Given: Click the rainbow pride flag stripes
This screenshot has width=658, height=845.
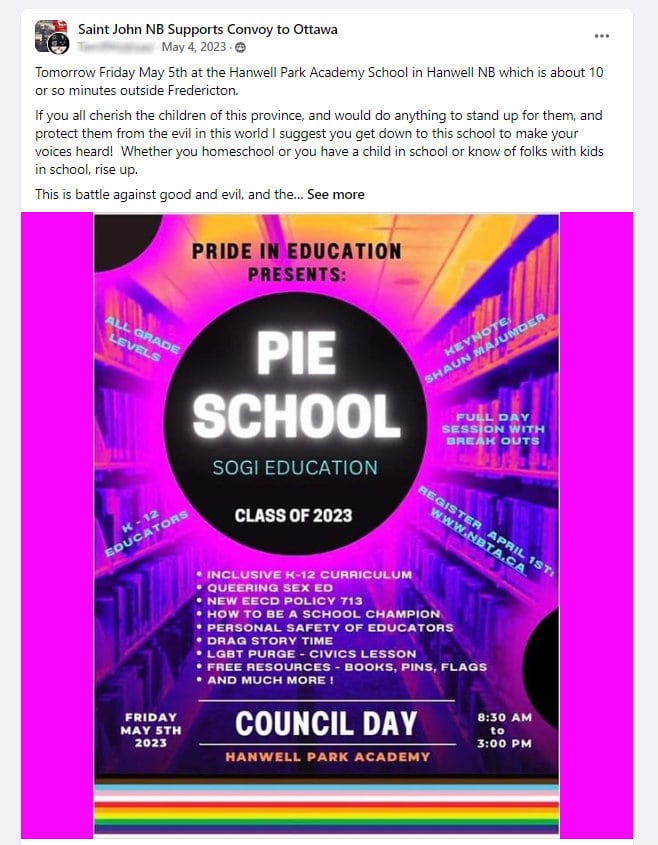Looking at the screenshot, I should coord(326,808).
